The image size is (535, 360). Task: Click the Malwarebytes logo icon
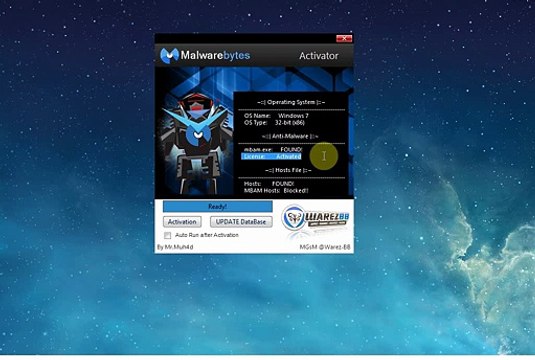click(x=169, y=55)
